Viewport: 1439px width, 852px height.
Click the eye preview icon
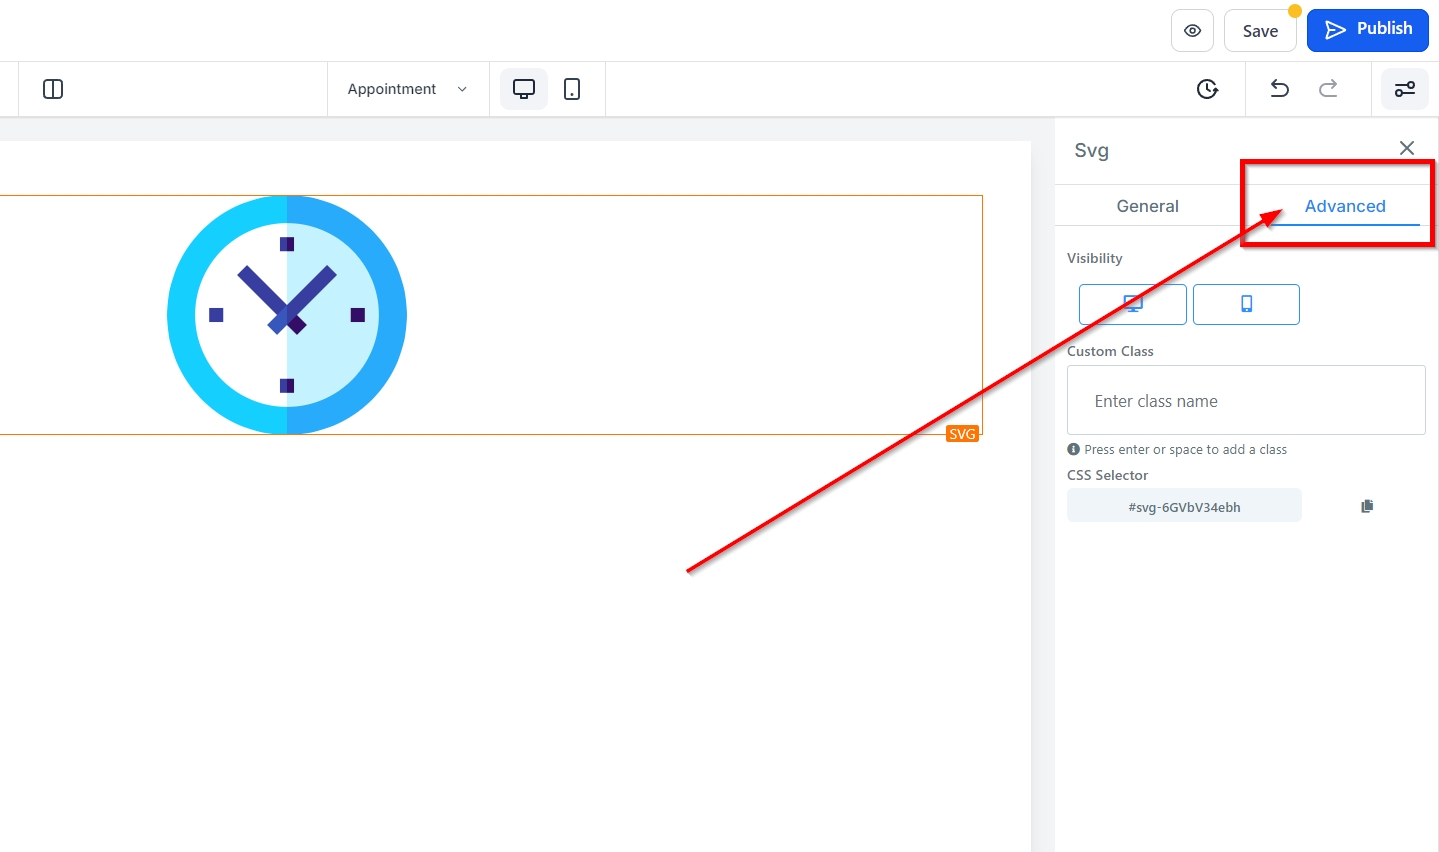click(x=1192, y=31)
